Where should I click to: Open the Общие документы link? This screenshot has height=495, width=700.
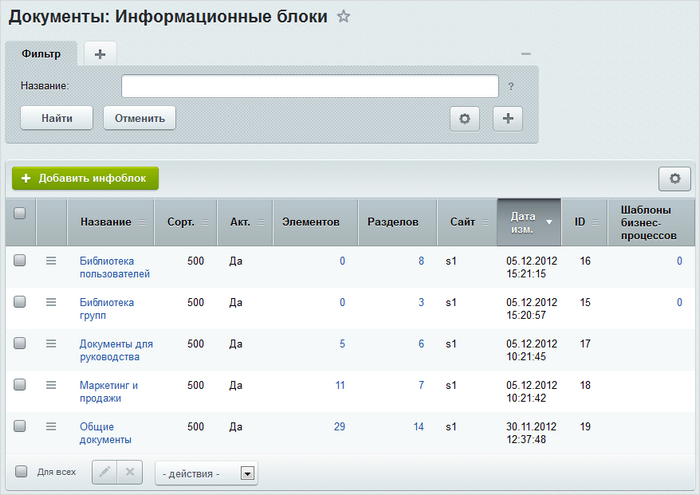coord(105,433)
